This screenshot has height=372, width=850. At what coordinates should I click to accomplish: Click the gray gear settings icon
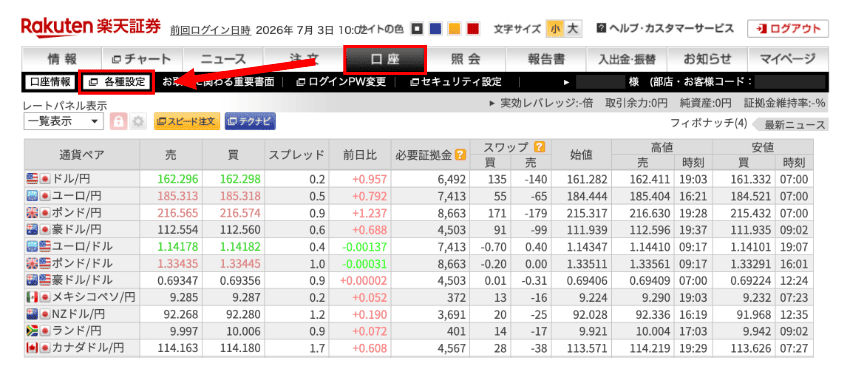click(x=138, y=122)
